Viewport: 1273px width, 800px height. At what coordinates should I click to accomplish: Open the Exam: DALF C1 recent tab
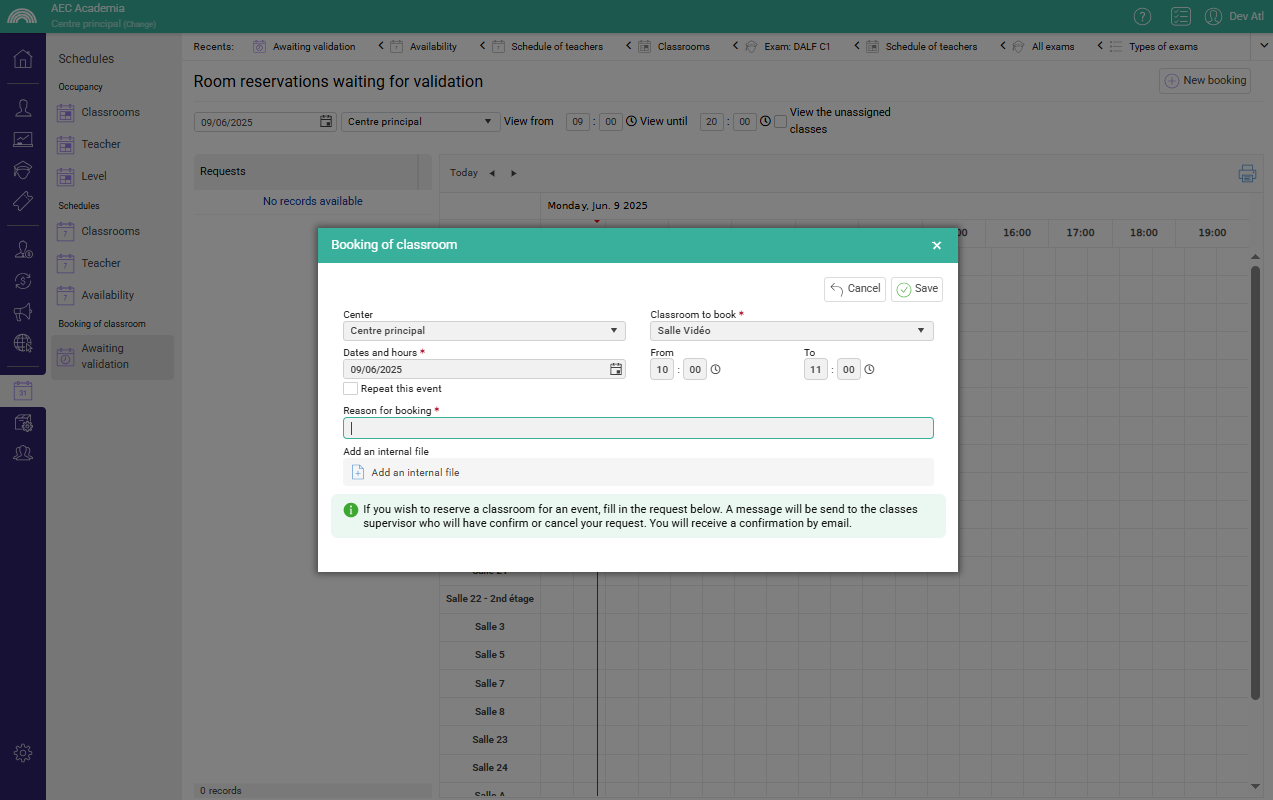click(787, 46)
